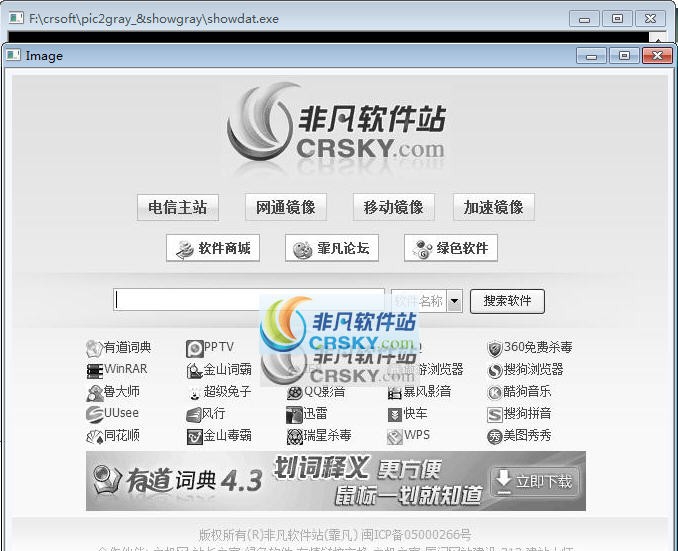Image resolution: width=678 pixels, height=551 pixels.
Task: Click the QQ影音 film reel icon
Action: 294,393
